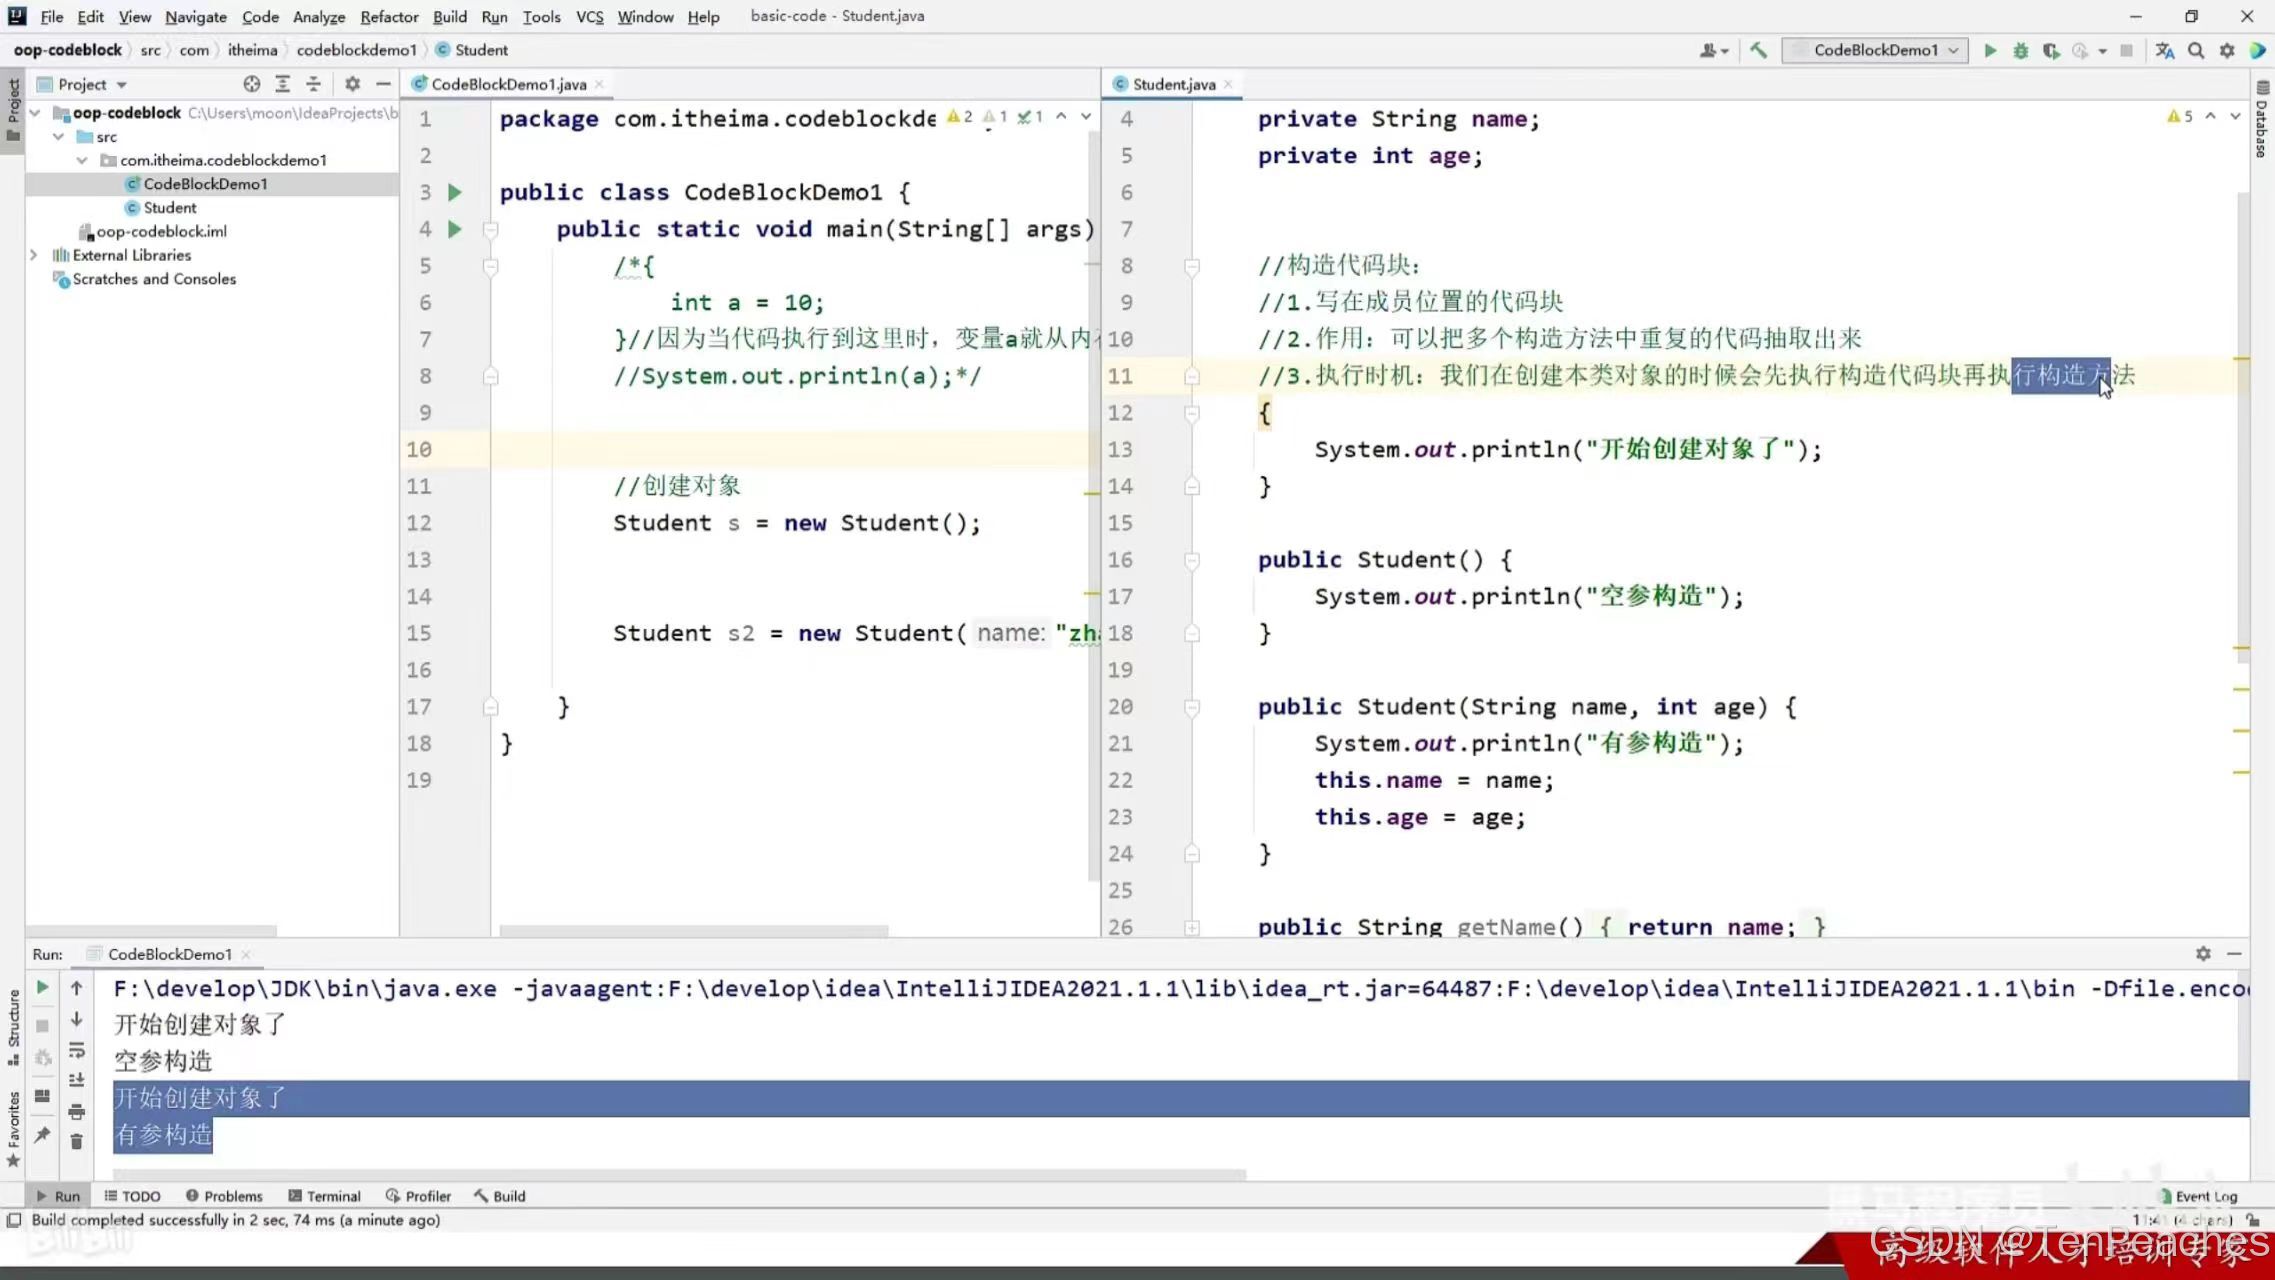
Task: Clear run console with trash icon
Action: tap(76, 1141)
